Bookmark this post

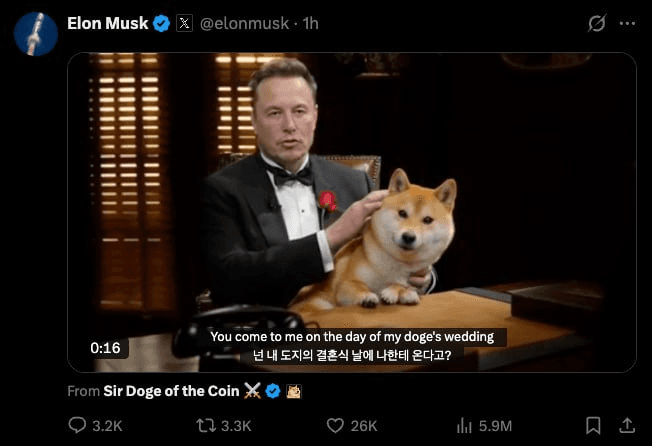(593, 425)
